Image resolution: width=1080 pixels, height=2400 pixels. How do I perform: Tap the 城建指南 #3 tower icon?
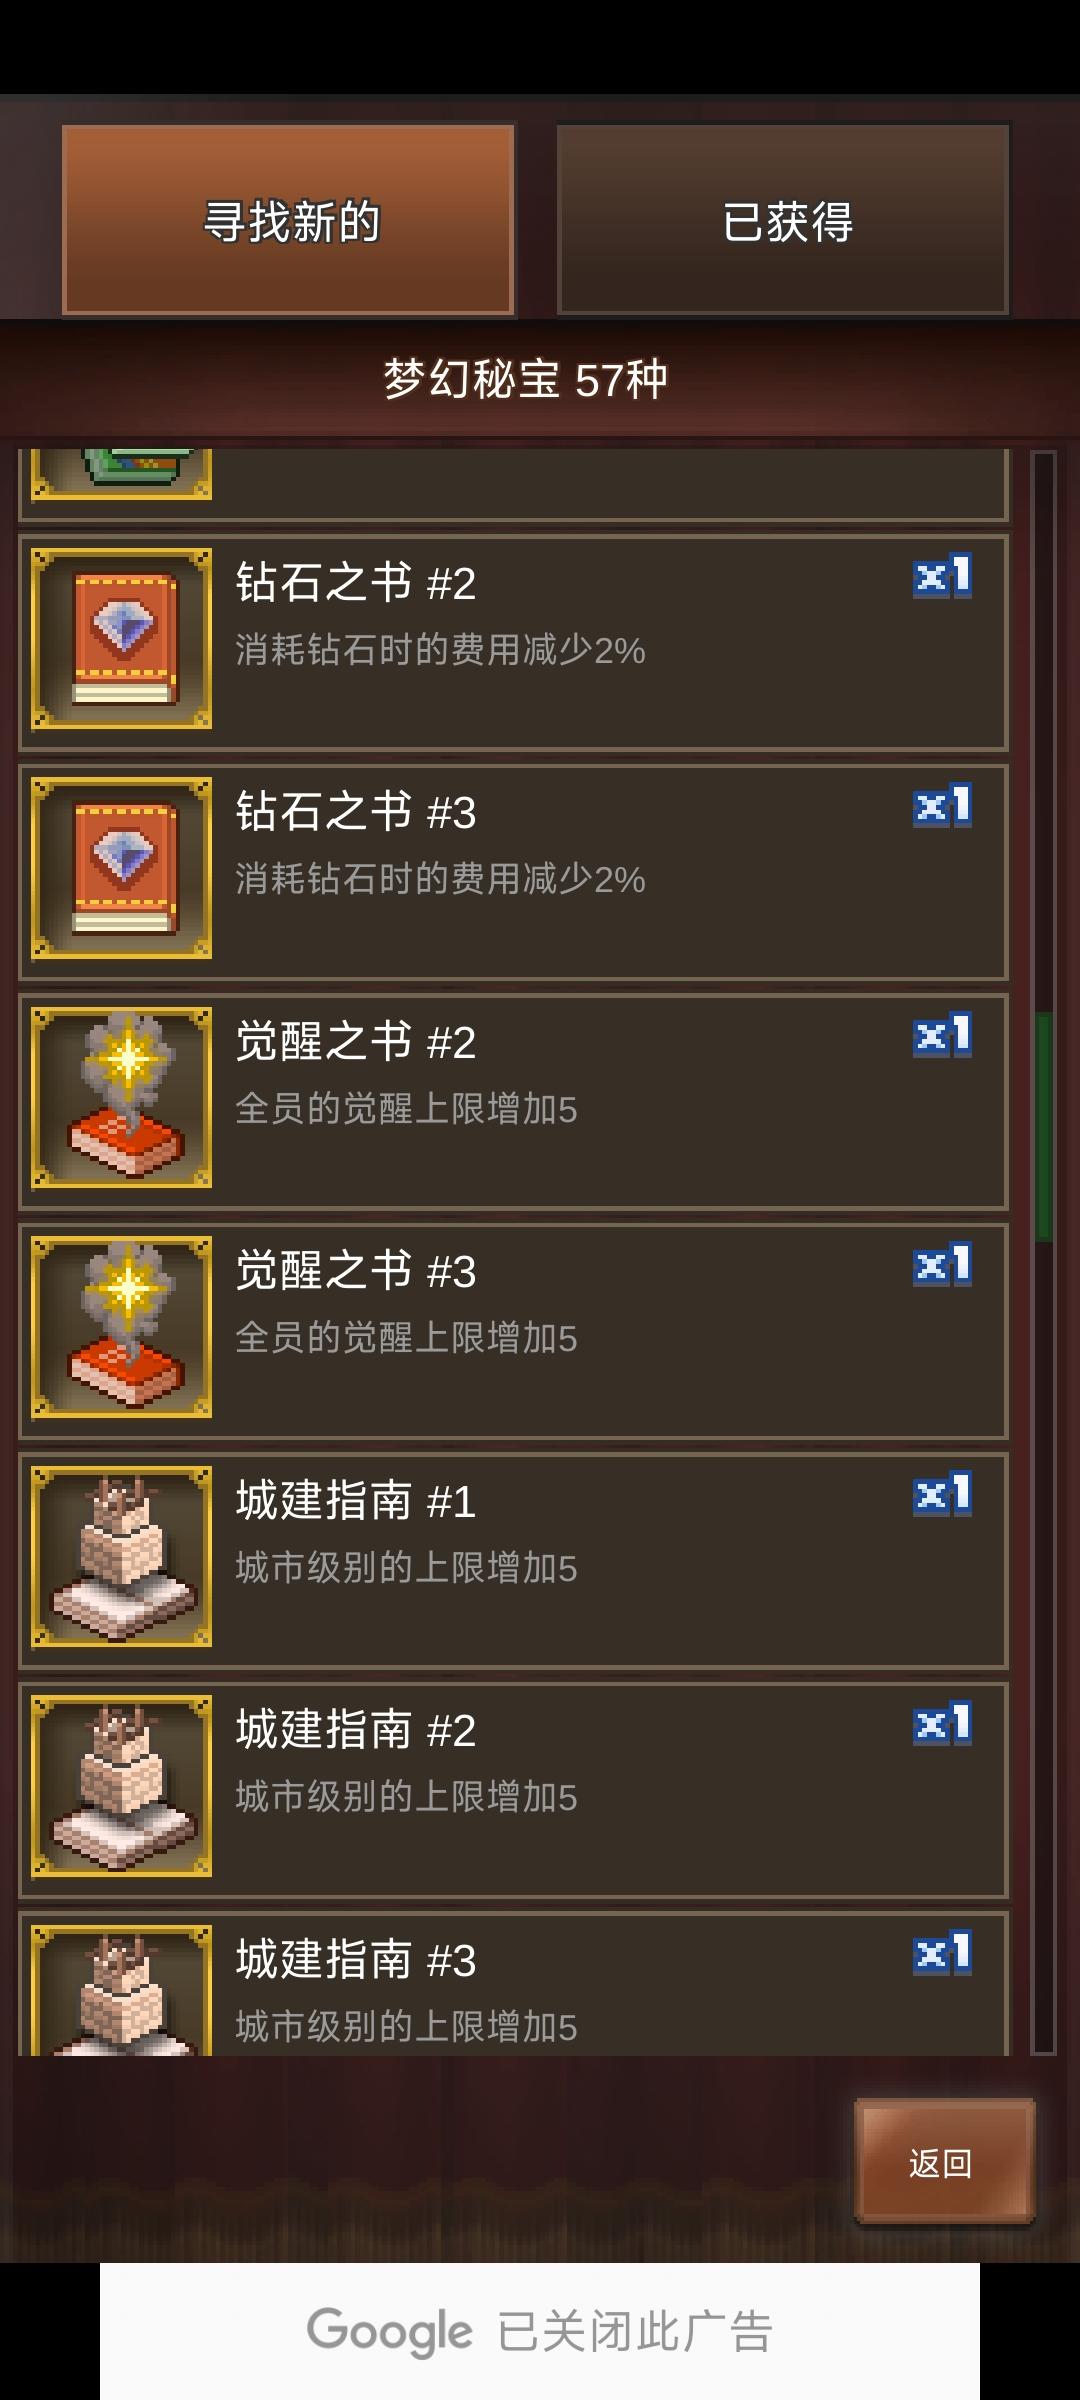121,1990
